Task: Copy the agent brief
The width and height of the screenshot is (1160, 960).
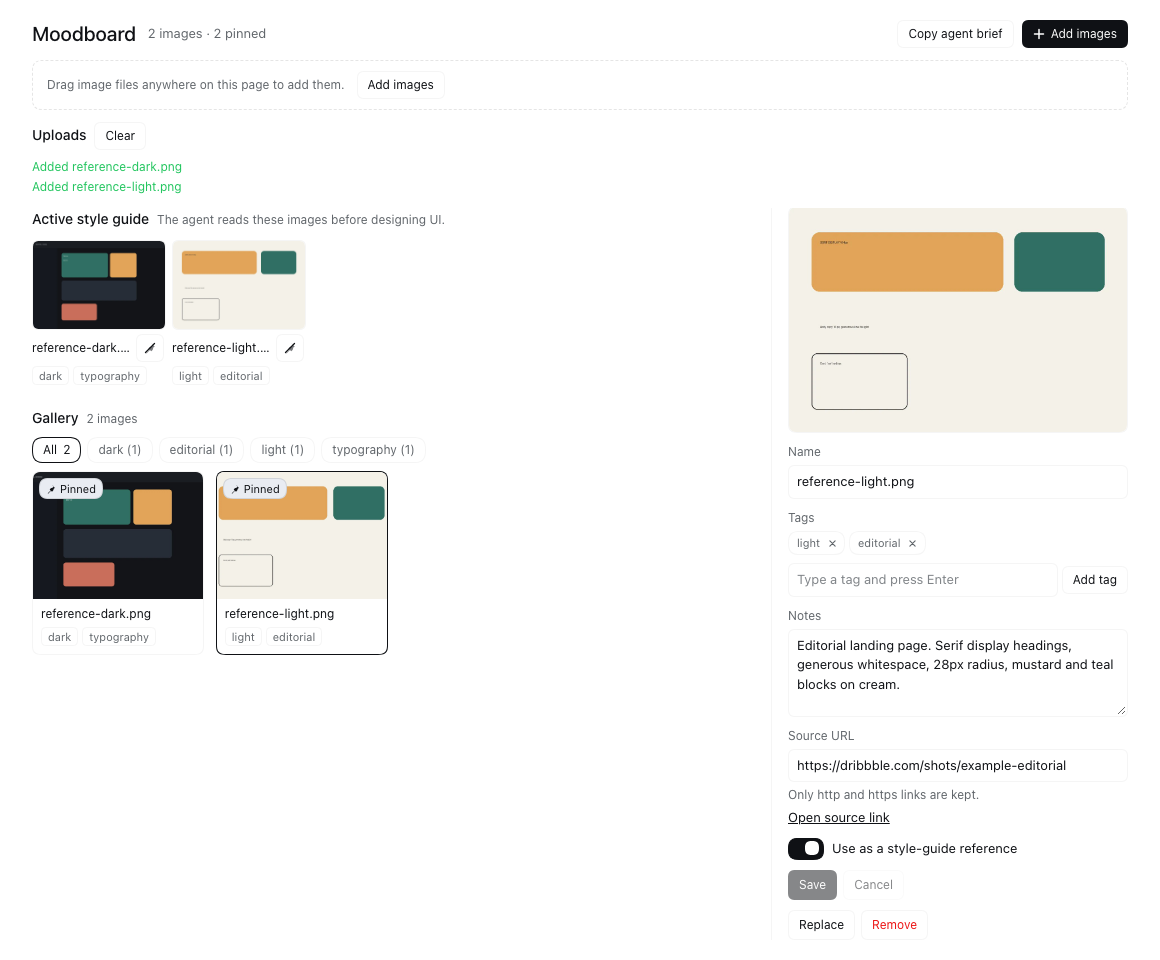Action: [955, 34]
